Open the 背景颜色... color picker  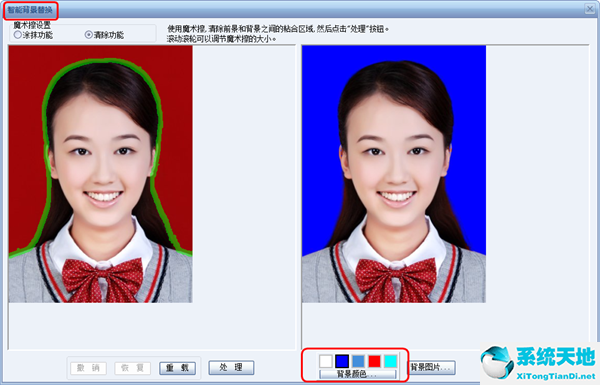pyautogui.click(x=358, y=374)
